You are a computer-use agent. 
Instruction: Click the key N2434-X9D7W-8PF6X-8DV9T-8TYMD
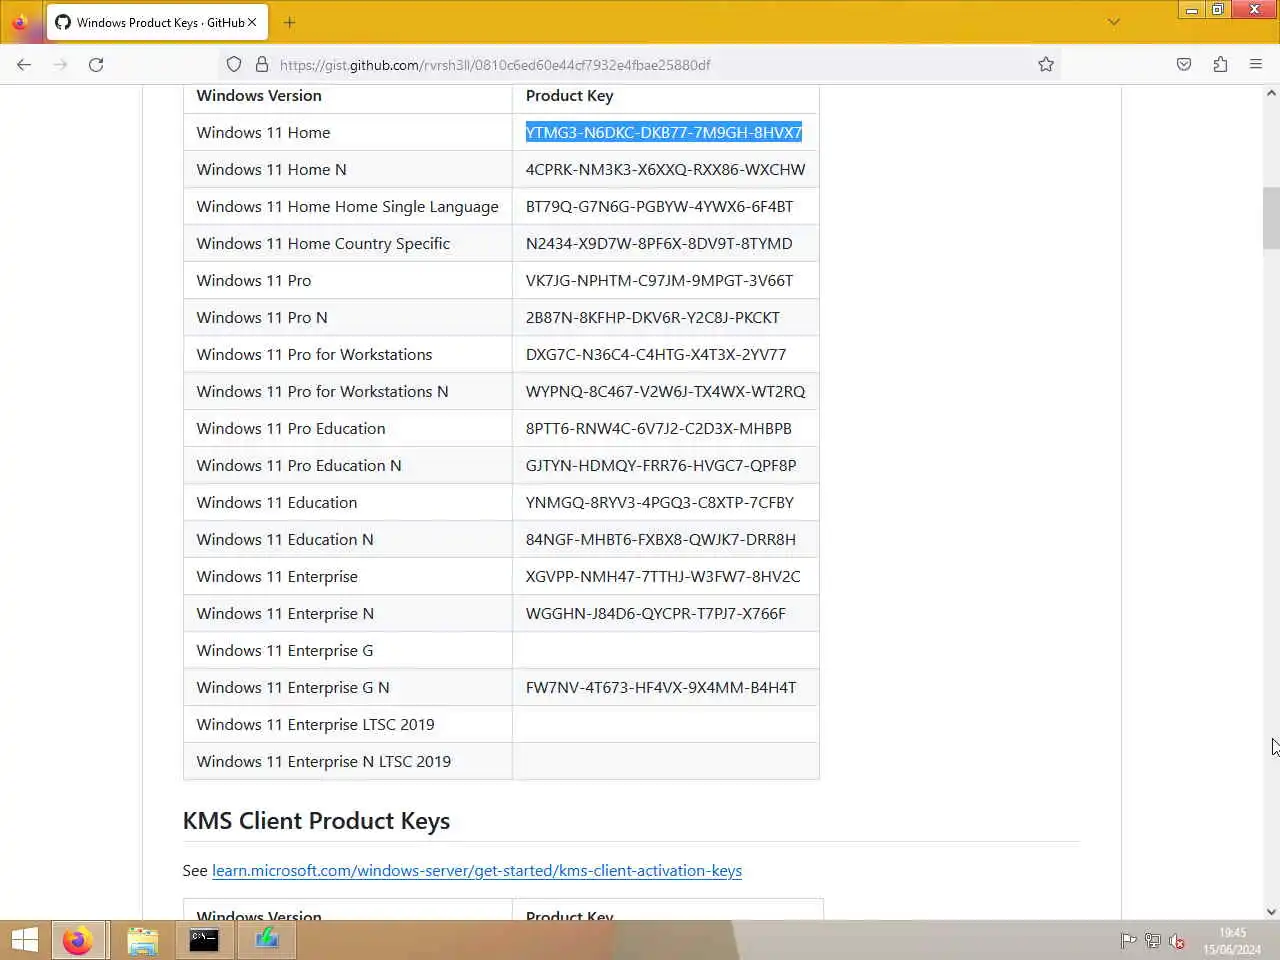point(659,243)
